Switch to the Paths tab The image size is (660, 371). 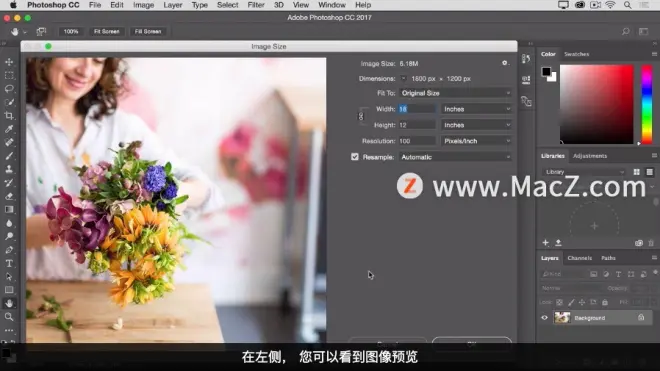608,258
